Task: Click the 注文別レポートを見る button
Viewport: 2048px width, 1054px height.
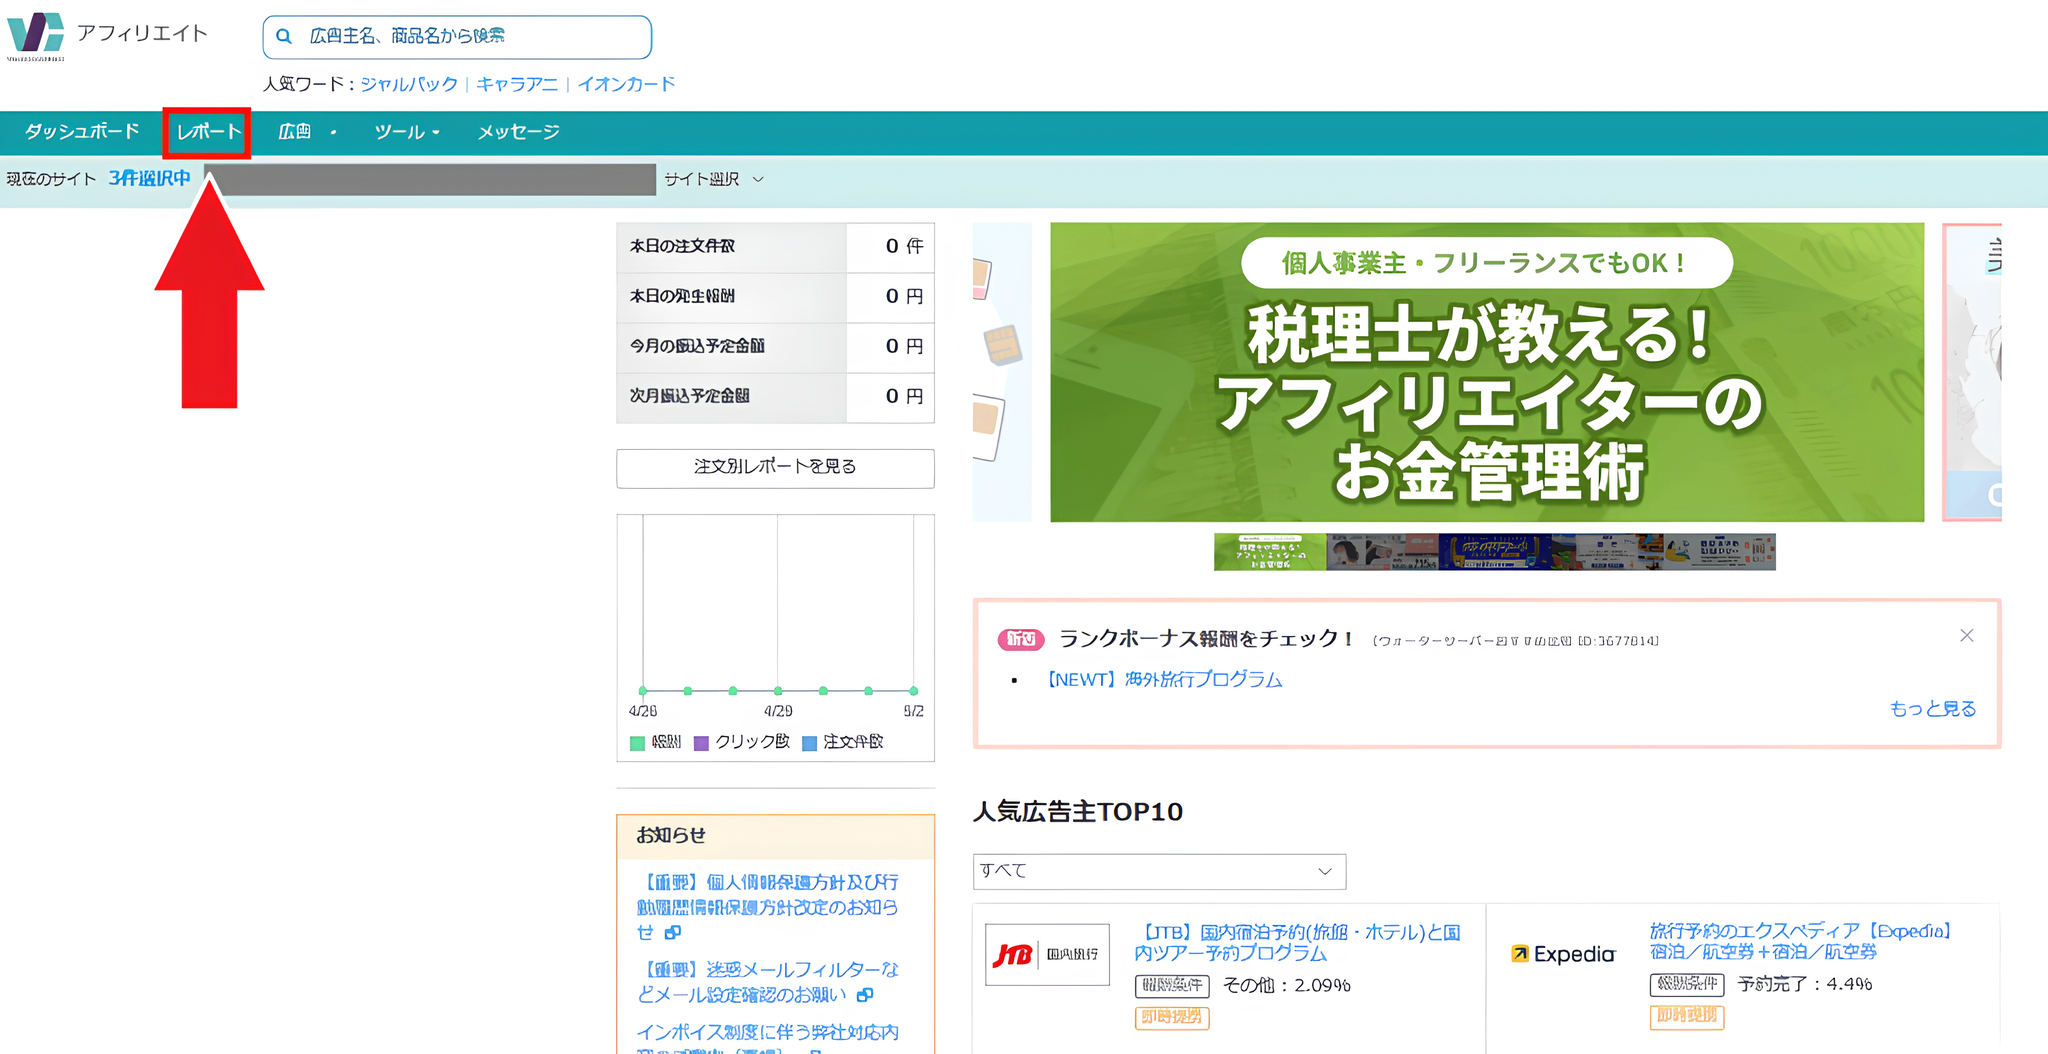Action: pos(774,468)
